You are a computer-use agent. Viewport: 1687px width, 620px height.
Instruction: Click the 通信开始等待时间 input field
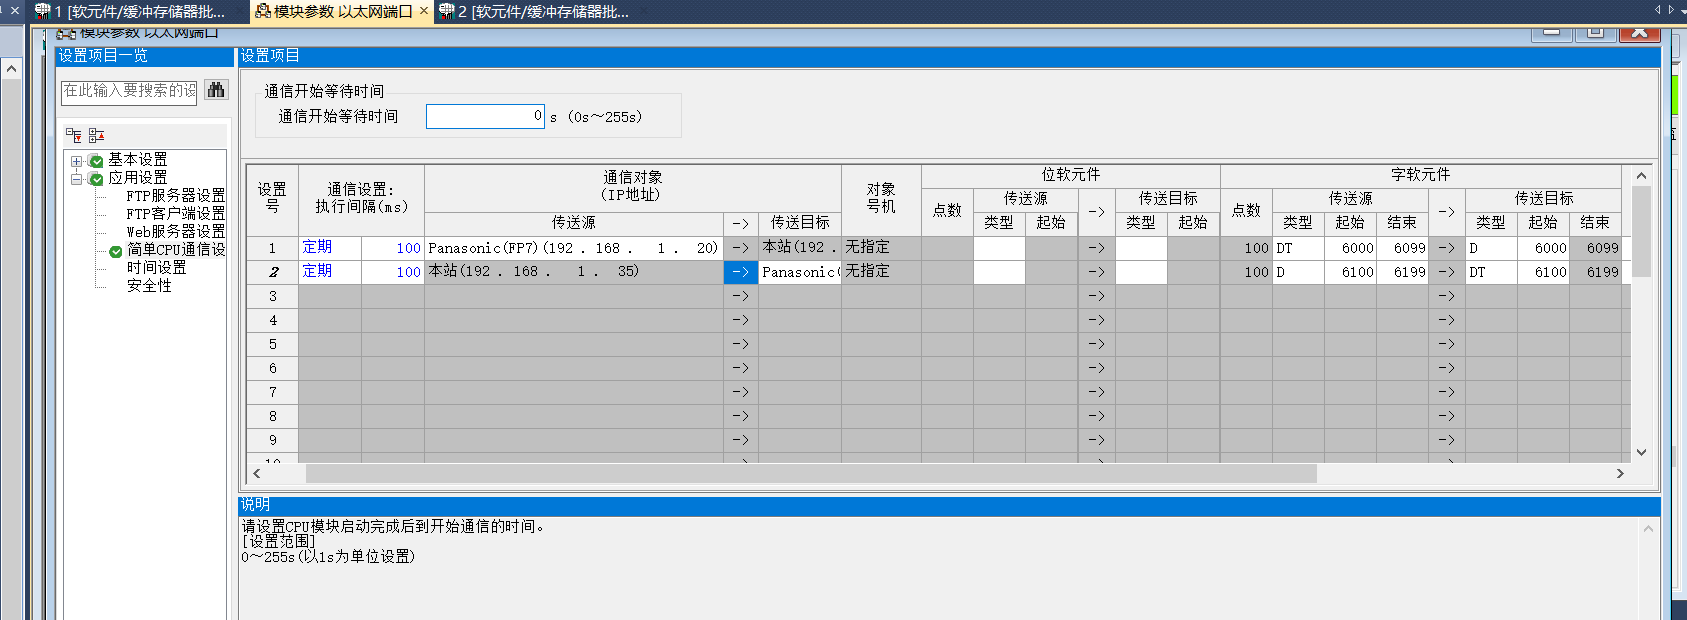pyautogui.click(x=485, y=117)
